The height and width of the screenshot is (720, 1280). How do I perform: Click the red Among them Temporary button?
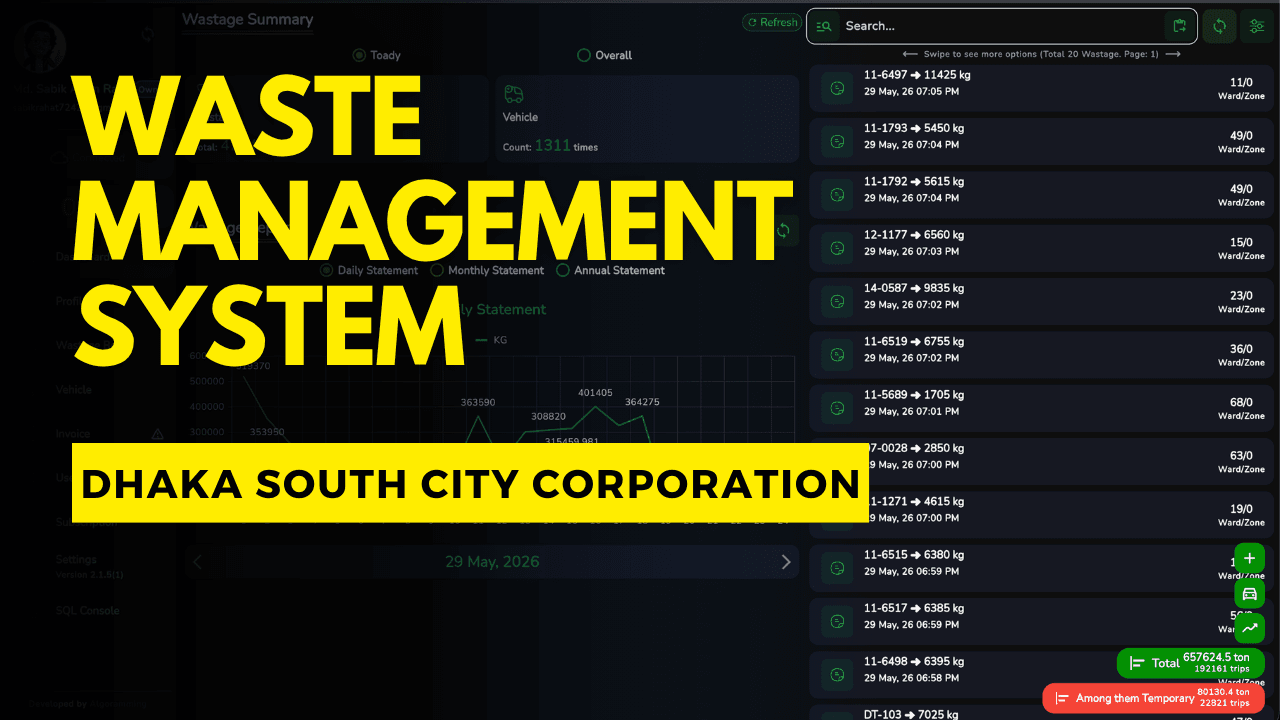click(1153, 698)
